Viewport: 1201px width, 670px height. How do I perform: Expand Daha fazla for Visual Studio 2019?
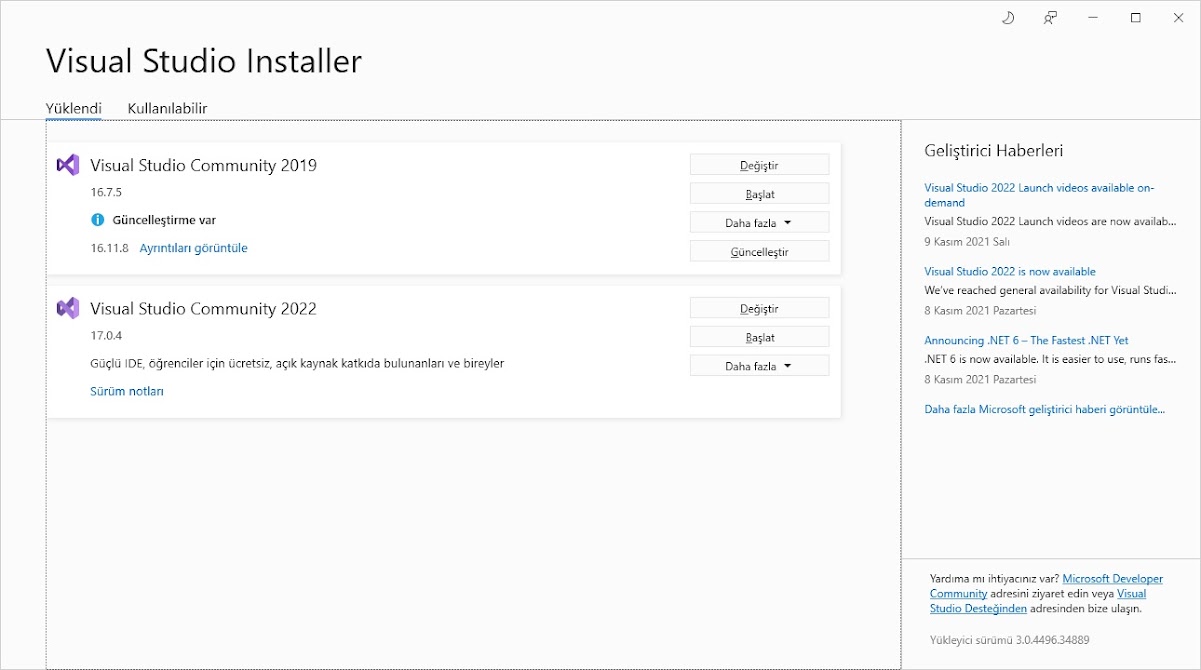pyautogui.click(x=759, y=223)
